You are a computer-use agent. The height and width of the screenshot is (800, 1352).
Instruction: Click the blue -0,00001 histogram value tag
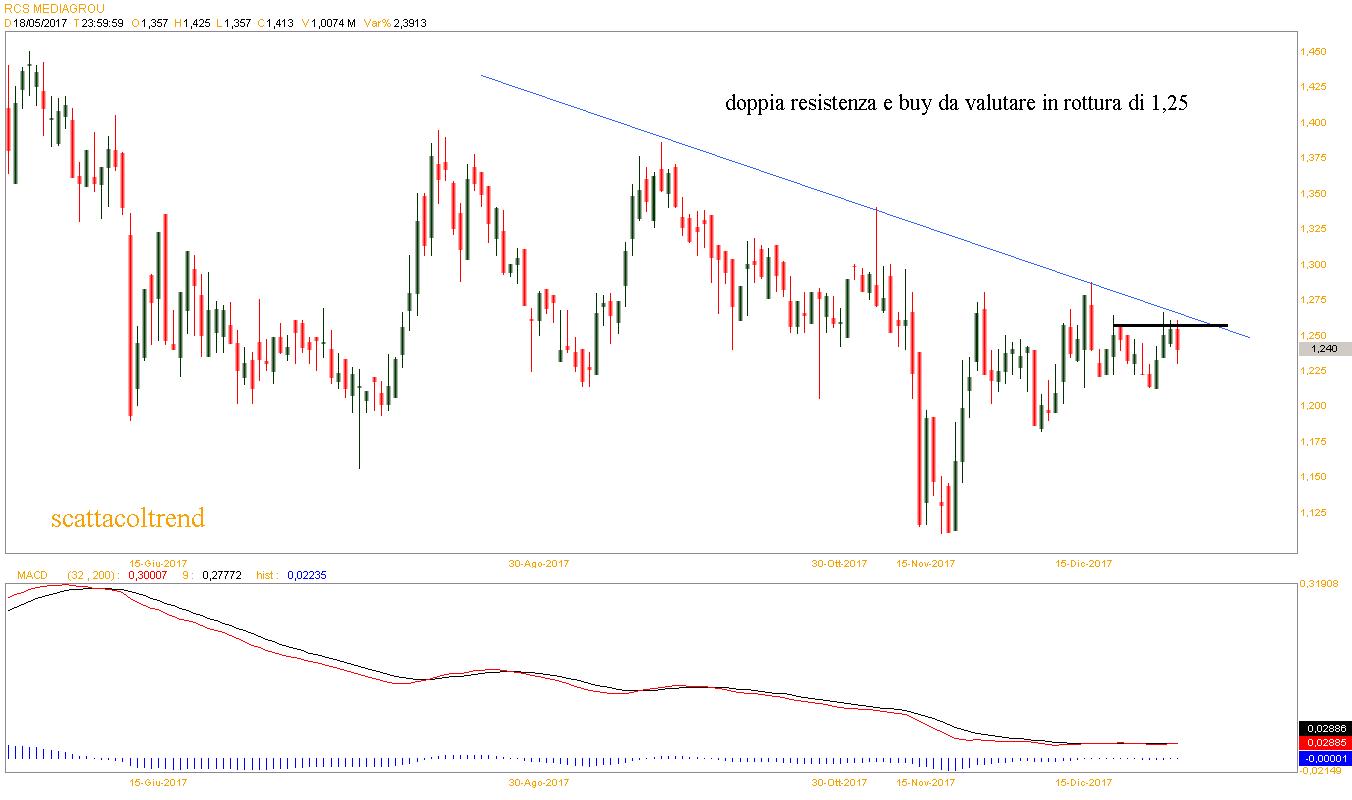click(x=1325, y=759)
